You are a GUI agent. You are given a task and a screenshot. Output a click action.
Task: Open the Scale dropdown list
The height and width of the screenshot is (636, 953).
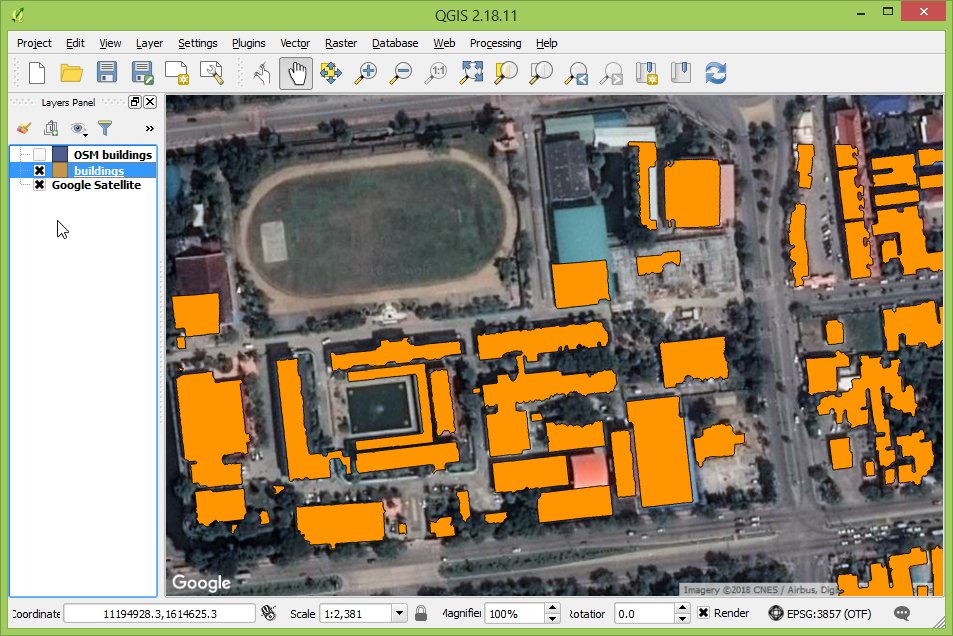coord(399,613)
